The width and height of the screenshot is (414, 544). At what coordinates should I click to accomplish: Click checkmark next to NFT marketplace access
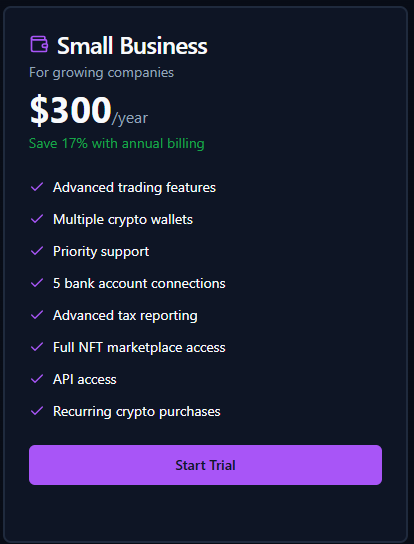(37, 347)
